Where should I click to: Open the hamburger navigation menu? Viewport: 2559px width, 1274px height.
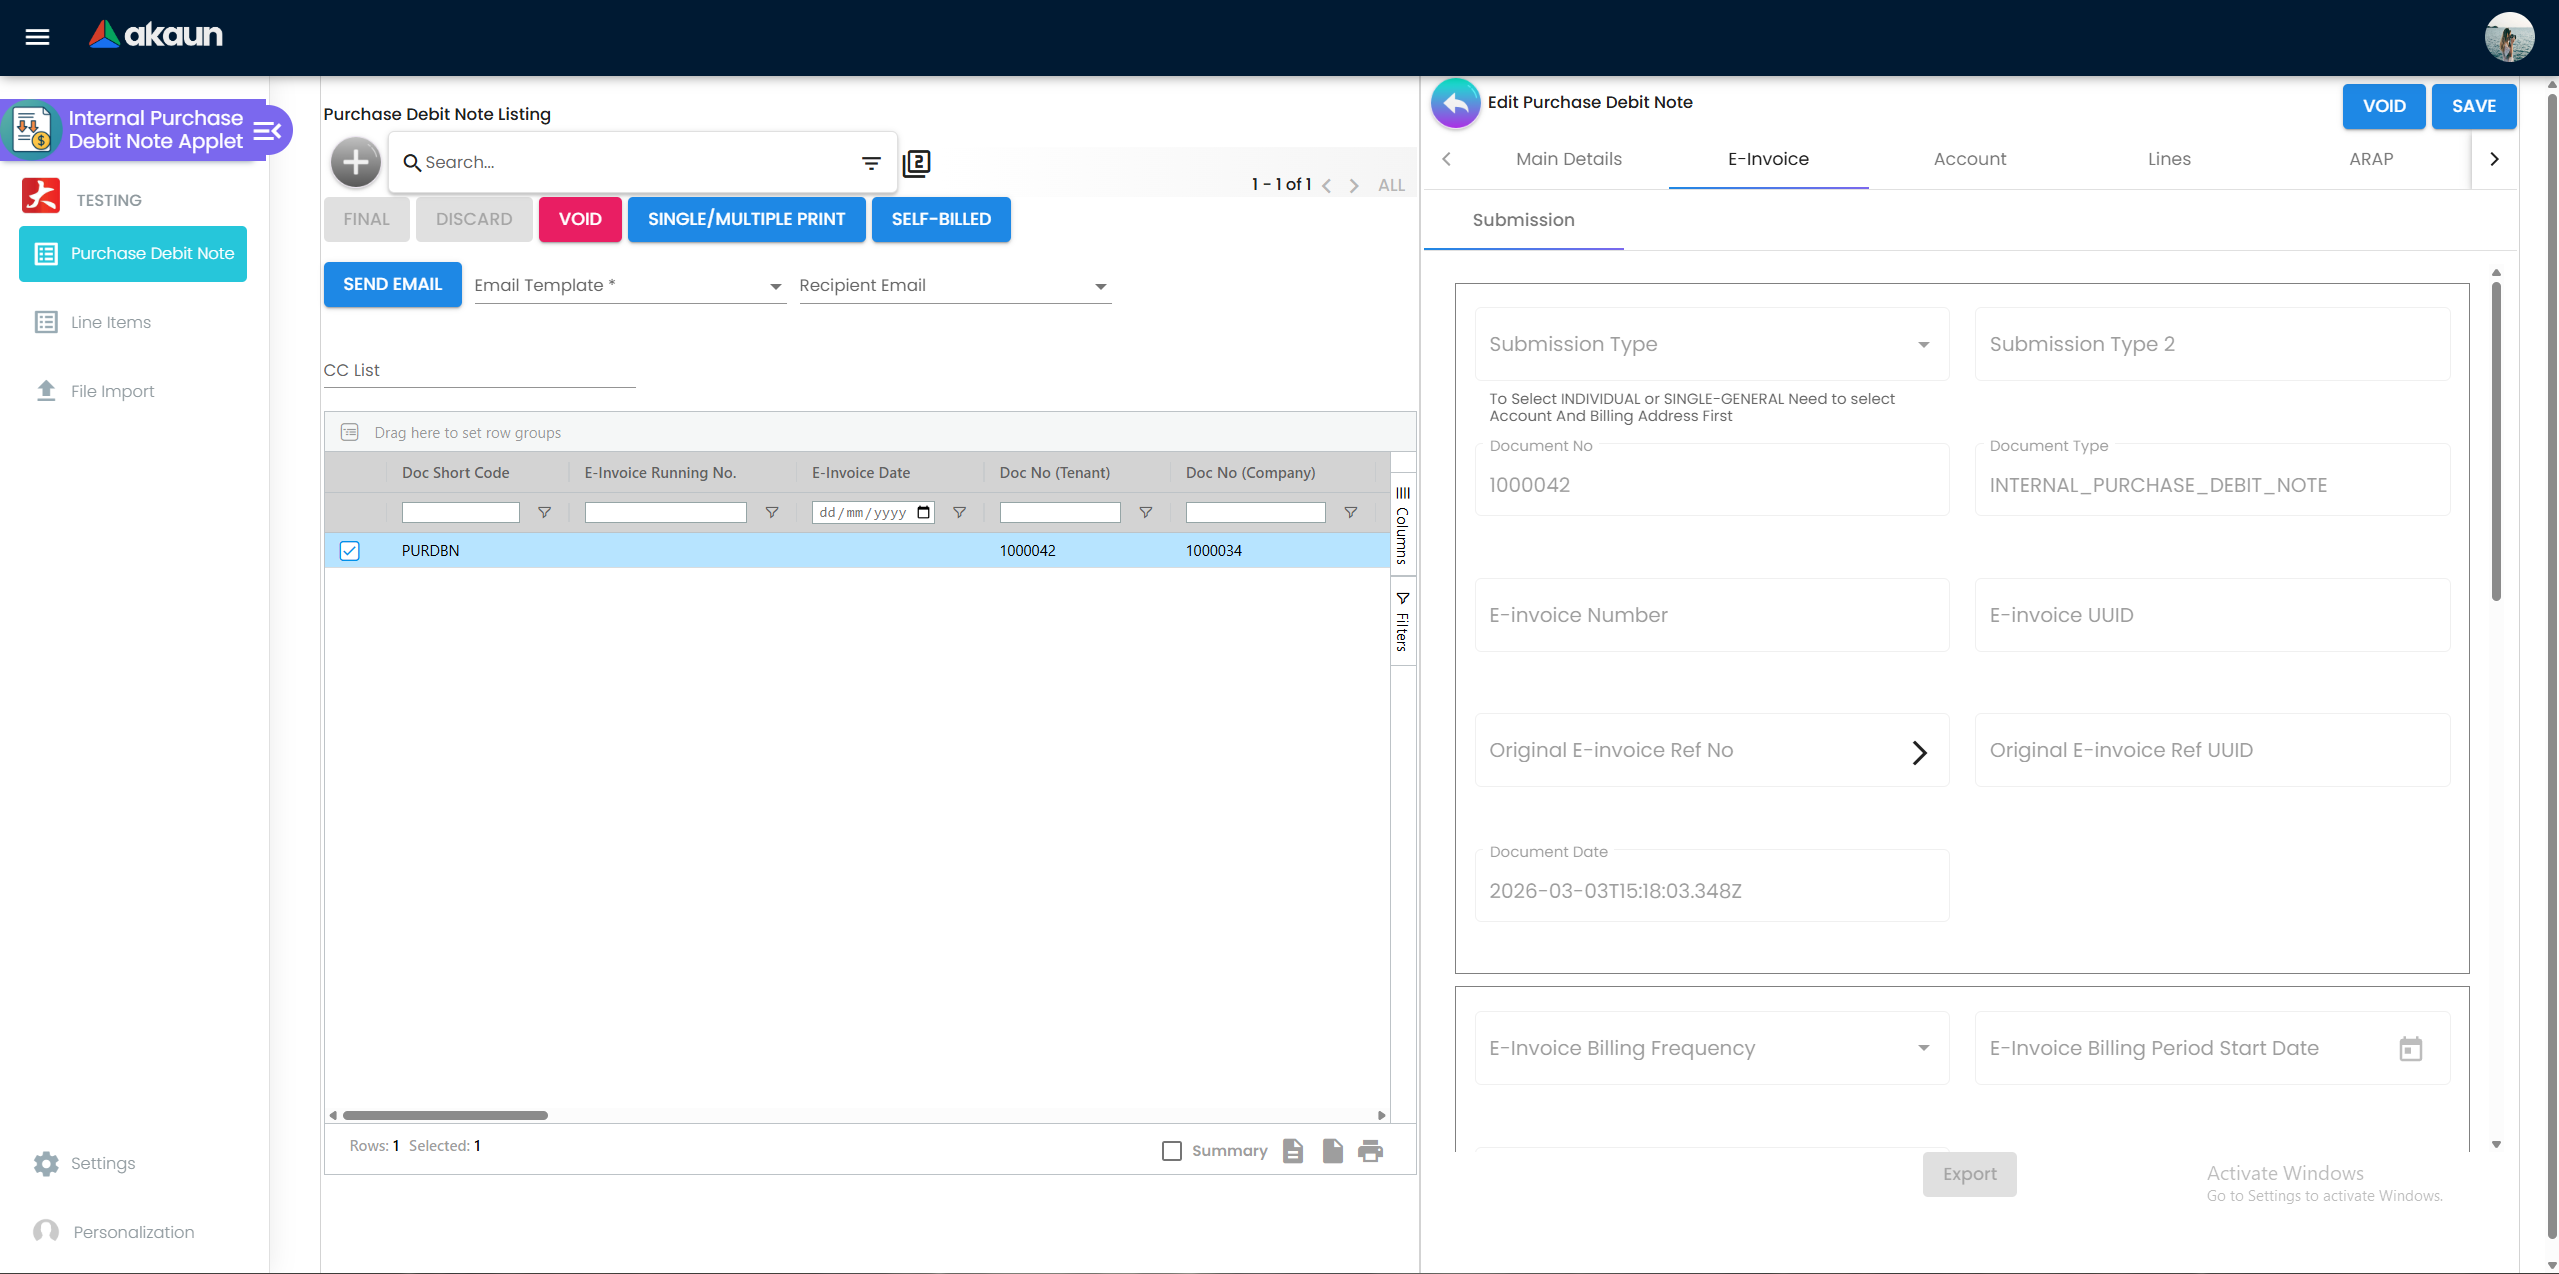(x=37, y=37)
